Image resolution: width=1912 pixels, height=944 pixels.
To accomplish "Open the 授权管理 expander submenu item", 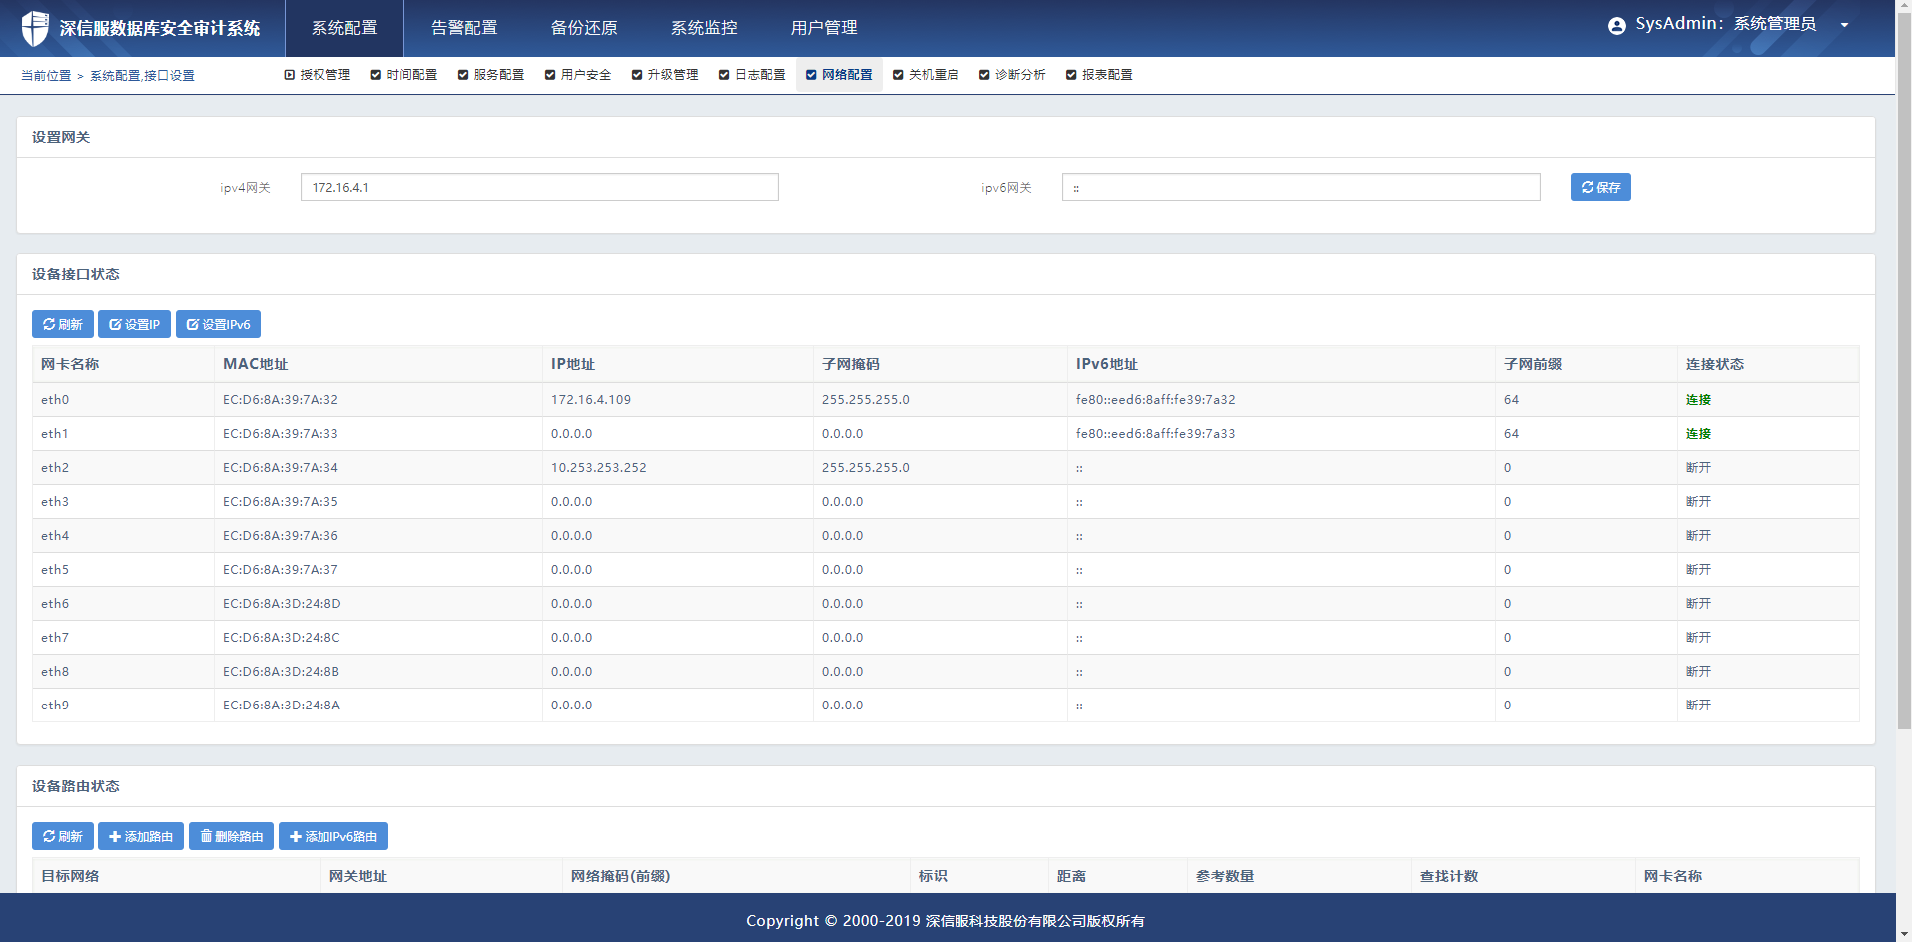I will pos(317,75).
